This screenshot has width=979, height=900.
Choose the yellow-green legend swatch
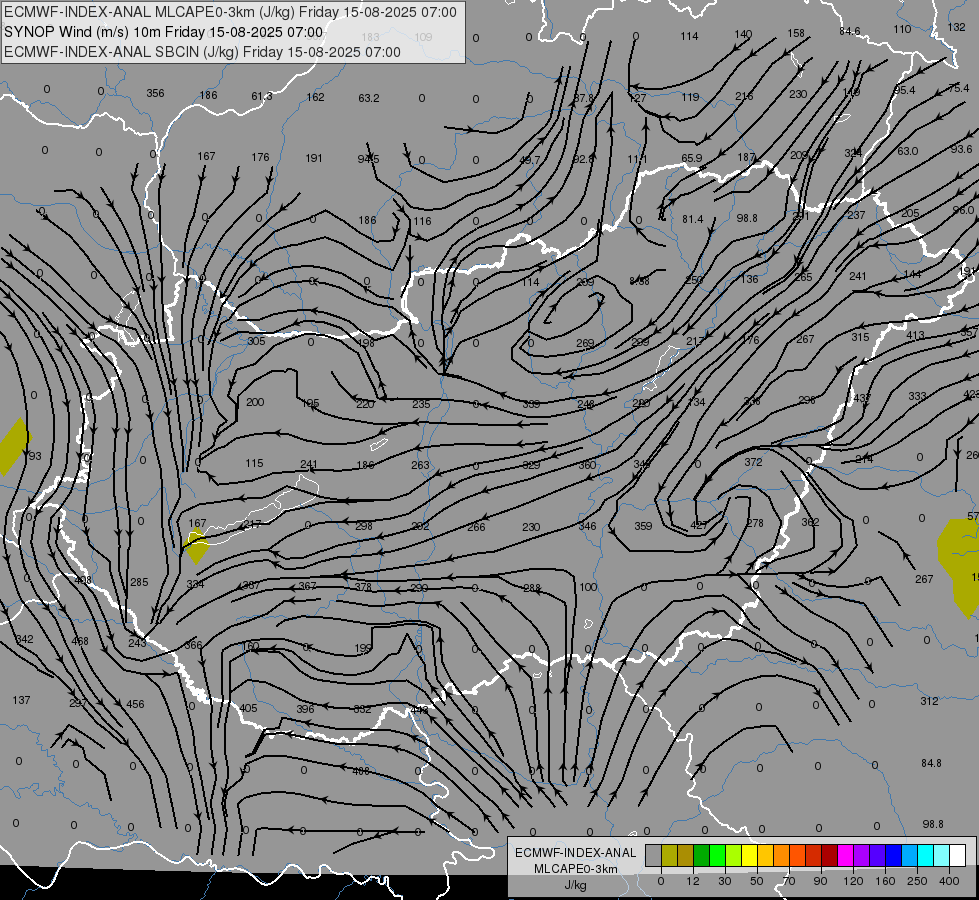point(734,855)
